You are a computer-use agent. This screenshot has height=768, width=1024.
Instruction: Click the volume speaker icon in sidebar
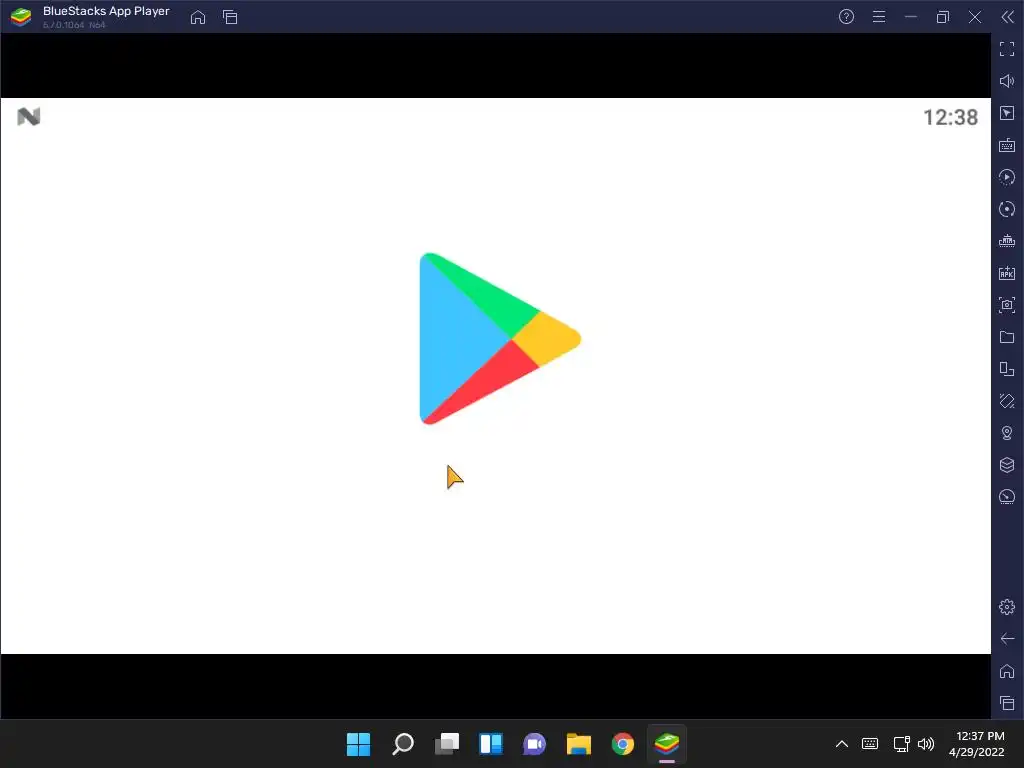1007,81
